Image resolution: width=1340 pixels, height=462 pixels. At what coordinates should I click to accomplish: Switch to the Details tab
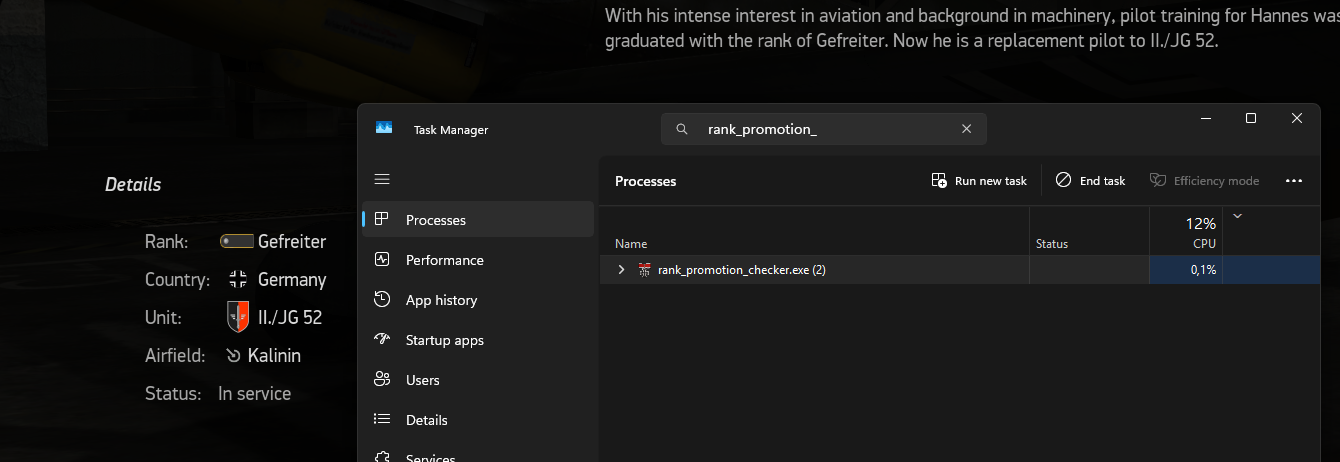point(426,420)
